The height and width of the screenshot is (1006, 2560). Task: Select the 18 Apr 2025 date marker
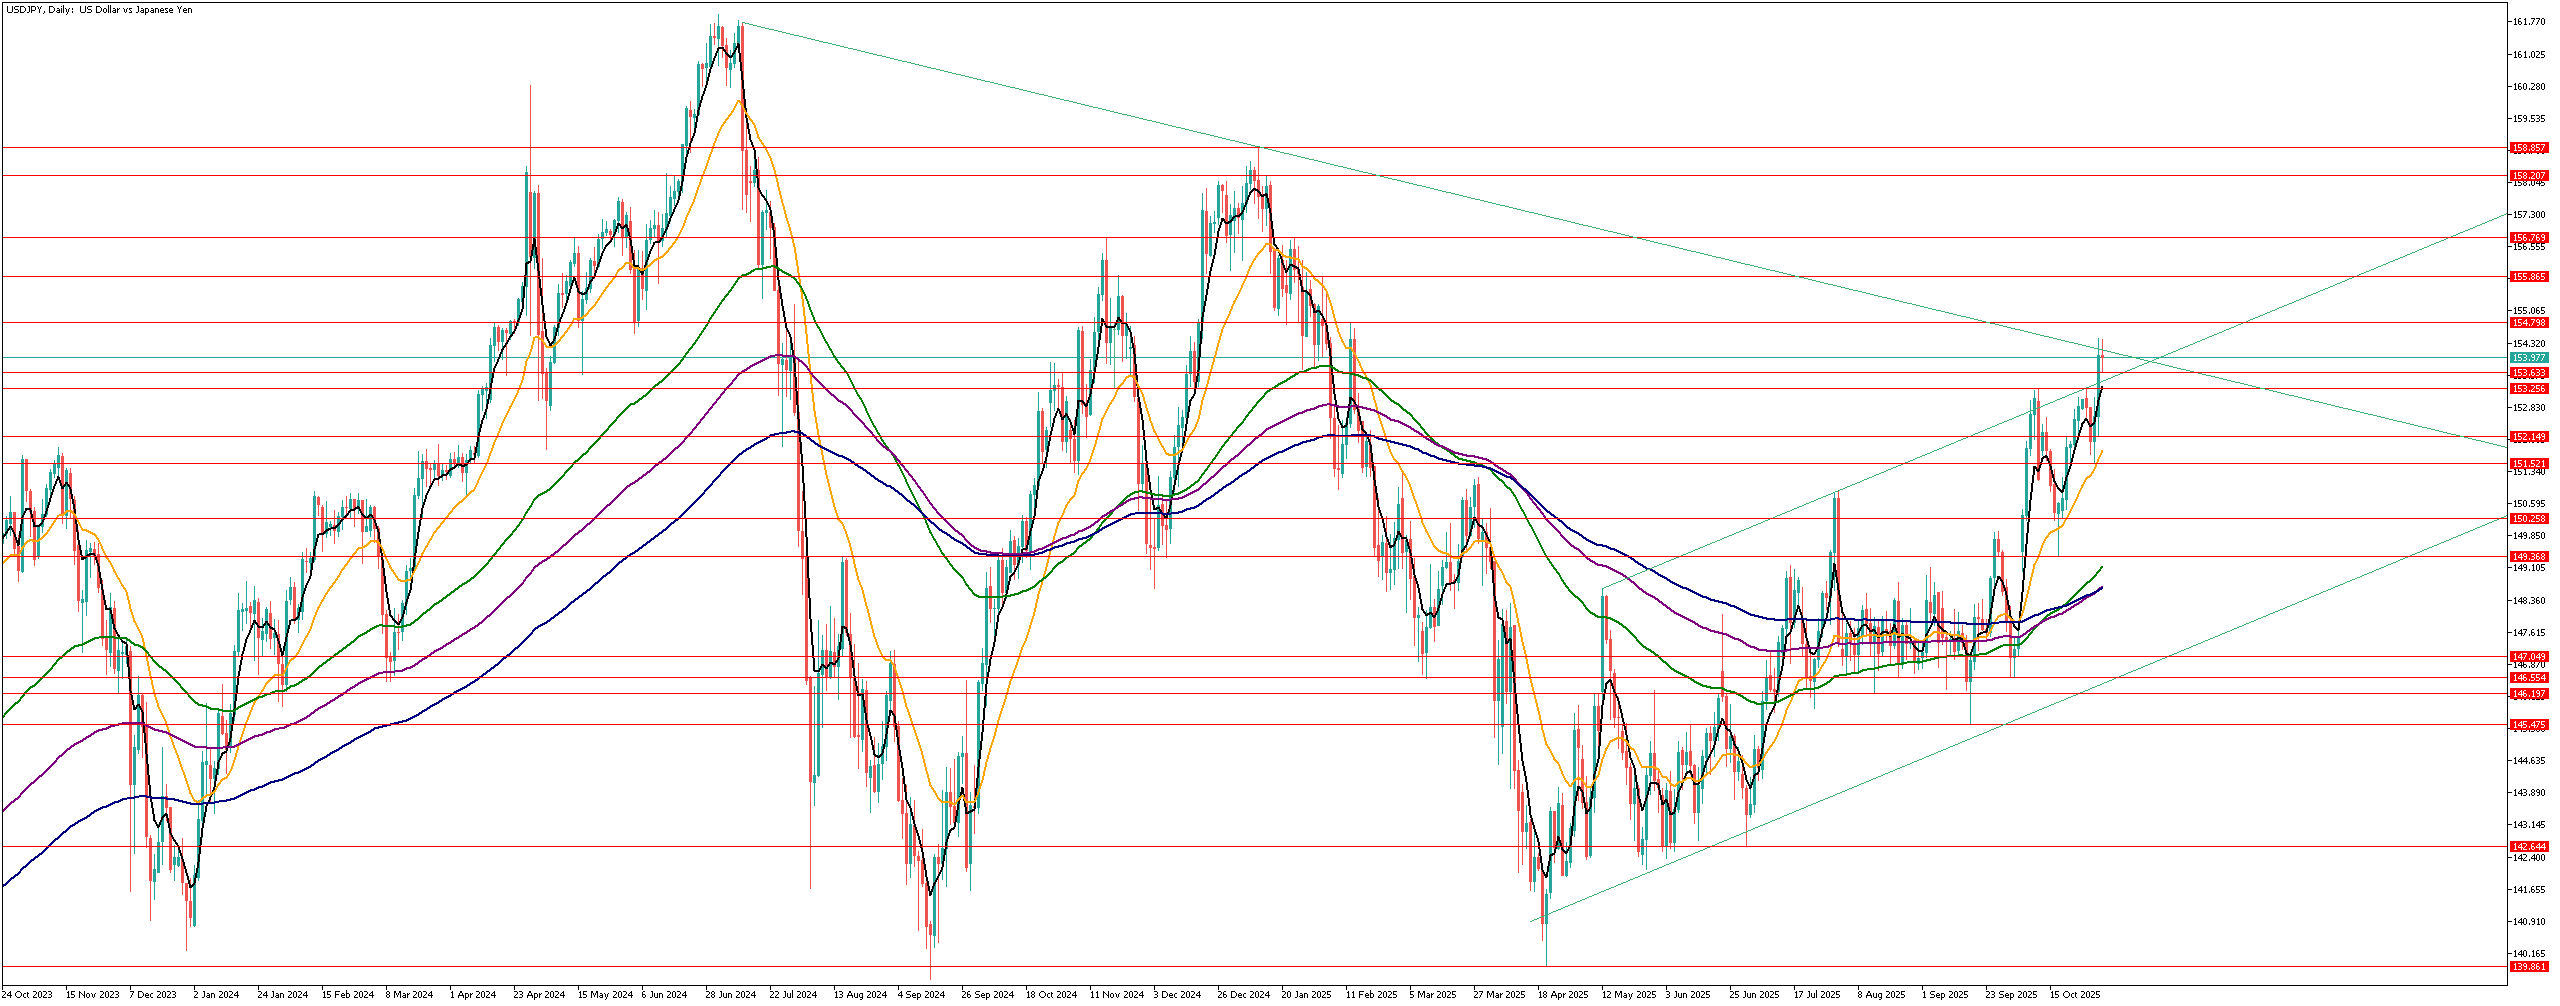1563,995
